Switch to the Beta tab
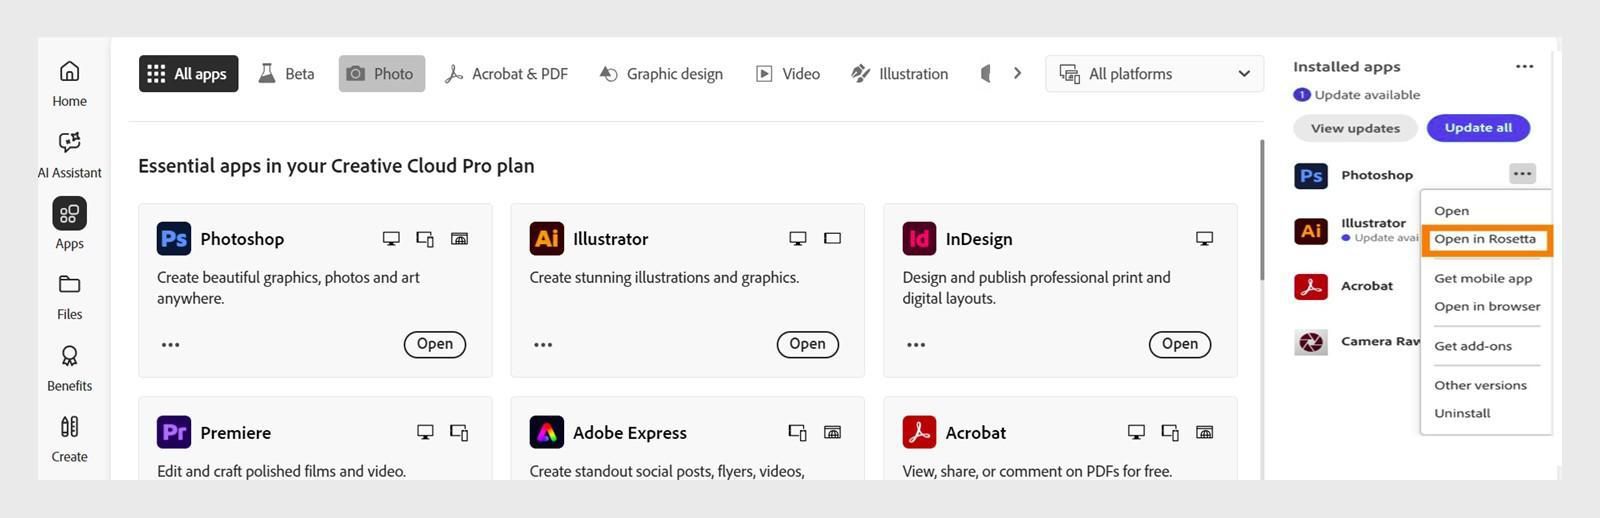1600x518 pixels. tap(286, 74)
